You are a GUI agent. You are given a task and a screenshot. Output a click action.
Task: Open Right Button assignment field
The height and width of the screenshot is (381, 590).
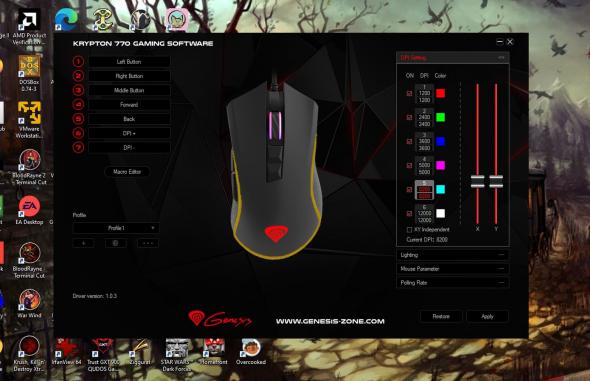click(129, 76)
